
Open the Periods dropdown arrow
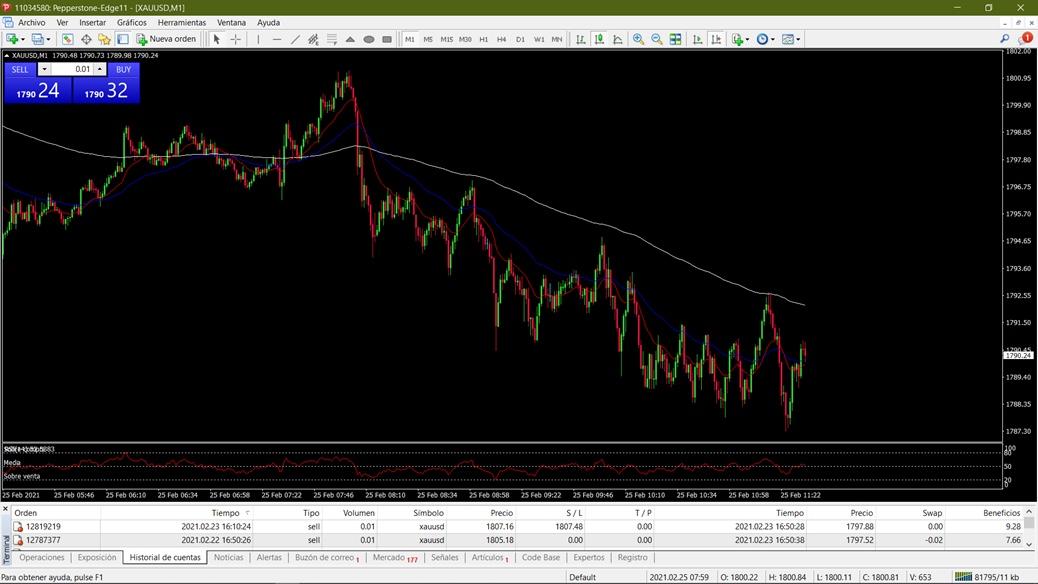[x=771, y=40]
